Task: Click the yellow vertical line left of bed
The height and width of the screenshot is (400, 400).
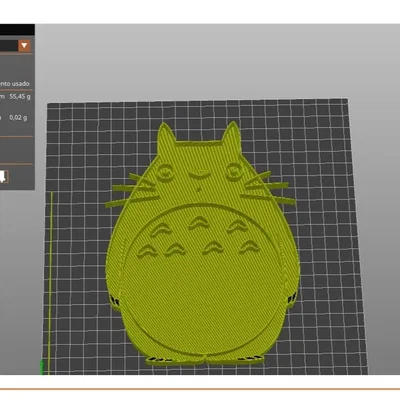Action: point(51,283)
